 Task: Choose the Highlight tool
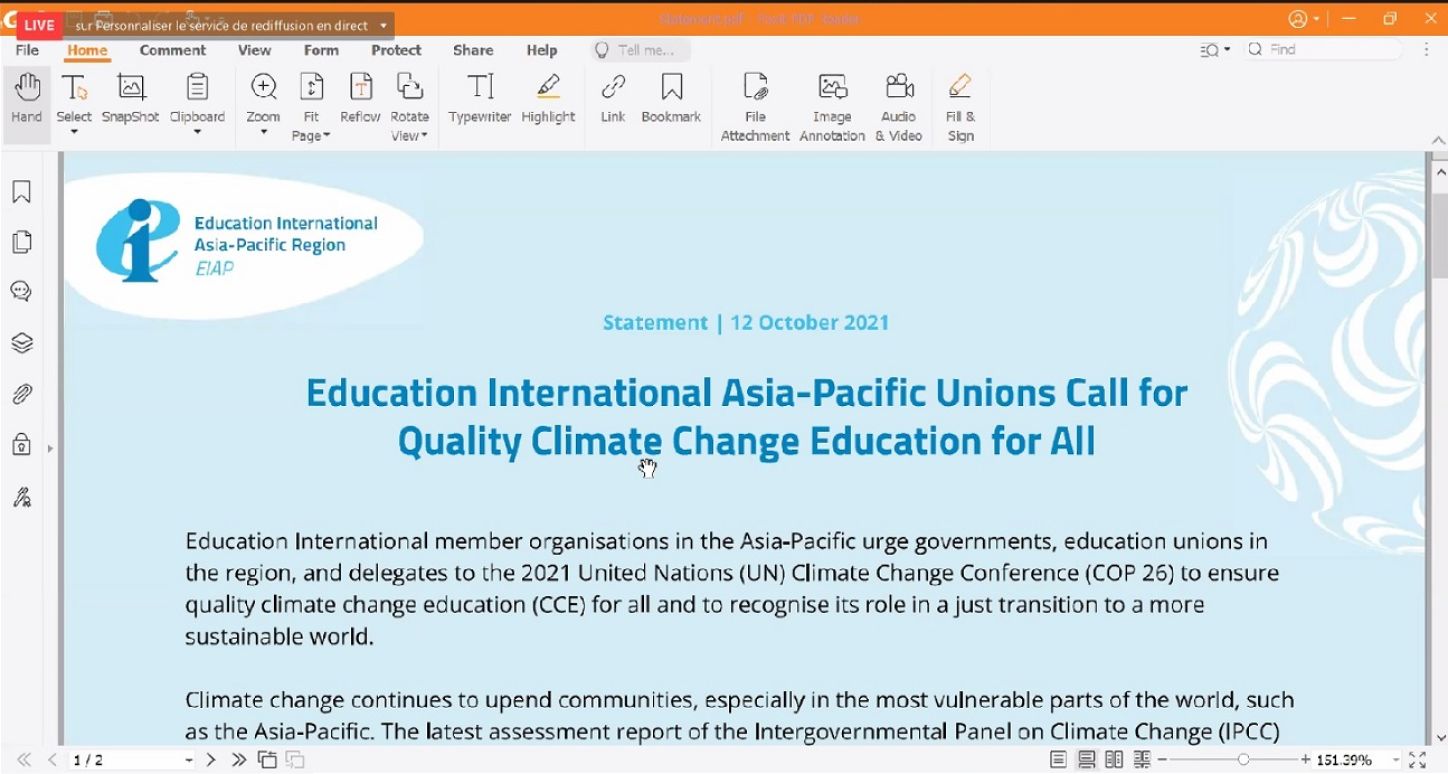[x=548, y=98]
